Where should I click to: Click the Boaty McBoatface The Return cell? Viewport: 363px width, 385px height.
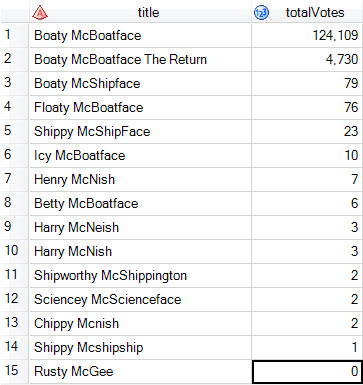tap(140, 59)
